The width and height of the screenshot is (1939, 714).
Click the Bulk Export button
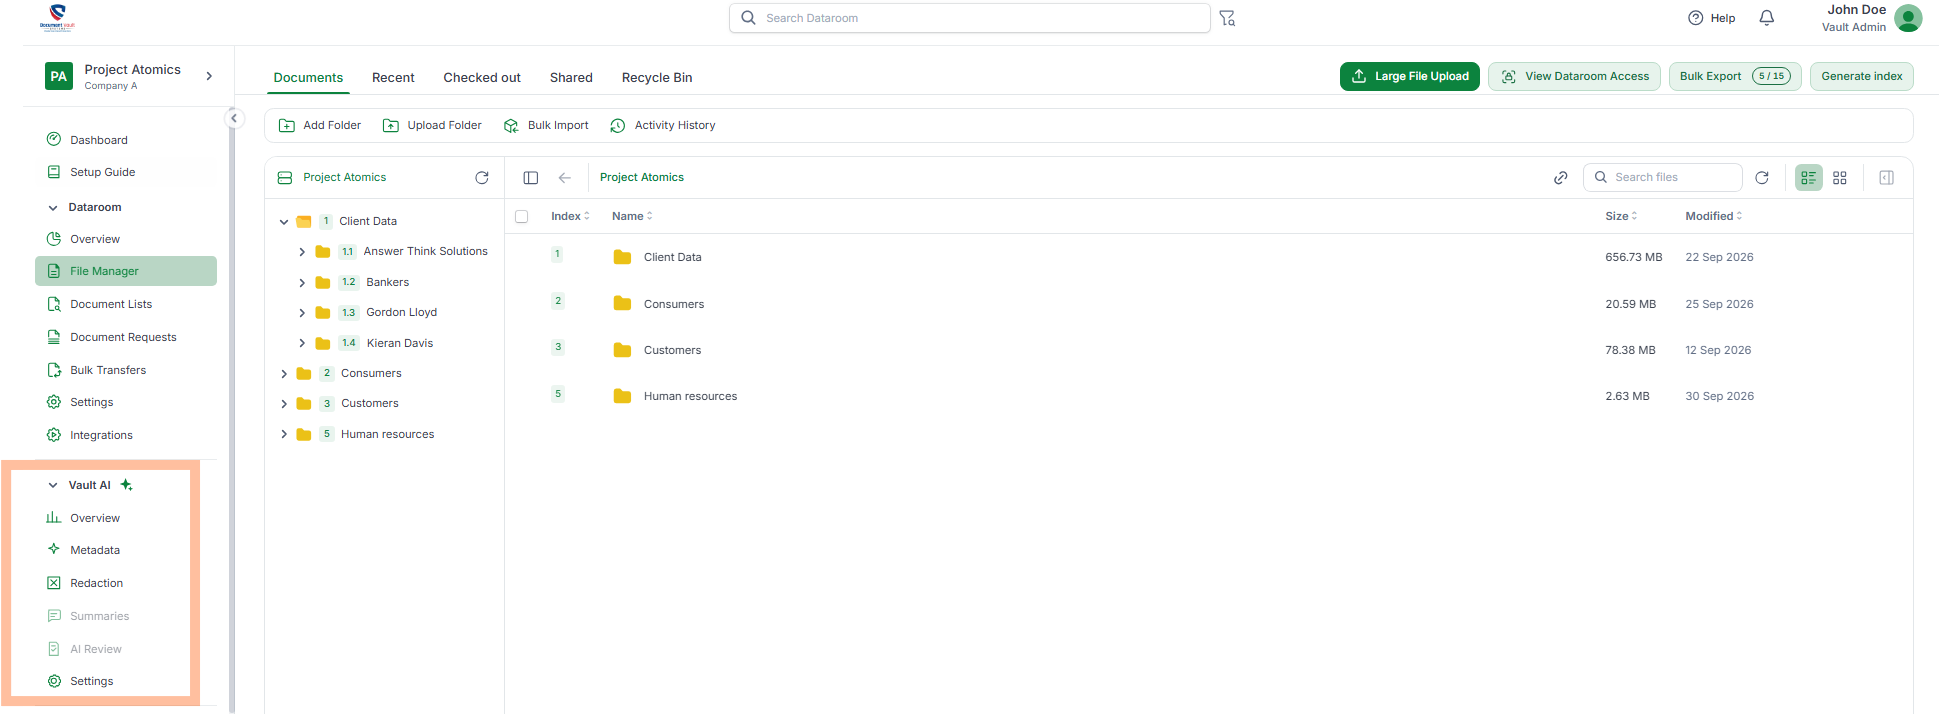tap(1735, 76)
